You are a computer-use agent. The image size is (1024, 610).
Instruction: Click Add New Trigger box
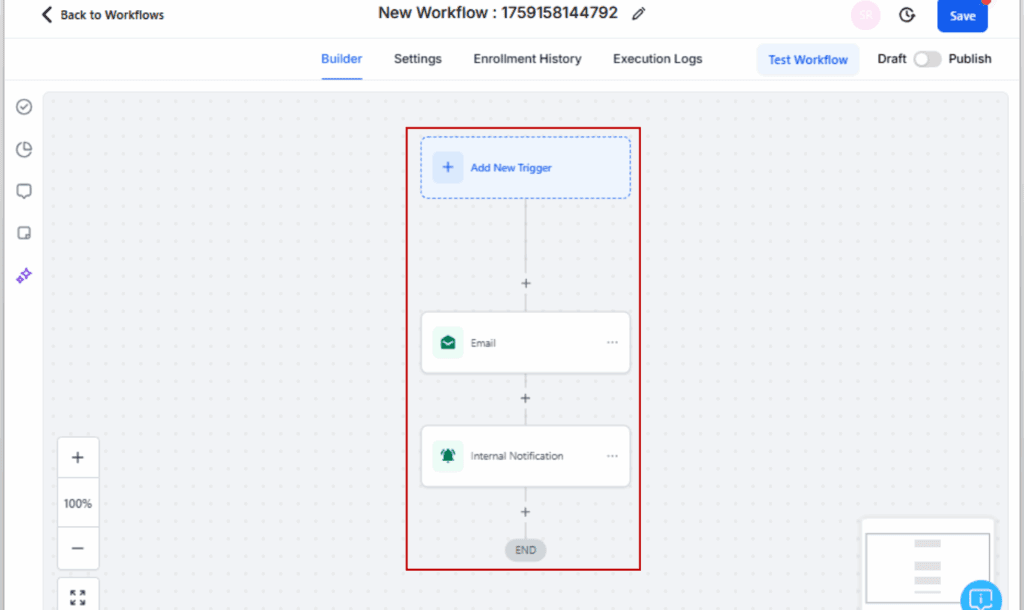(525, 168)
